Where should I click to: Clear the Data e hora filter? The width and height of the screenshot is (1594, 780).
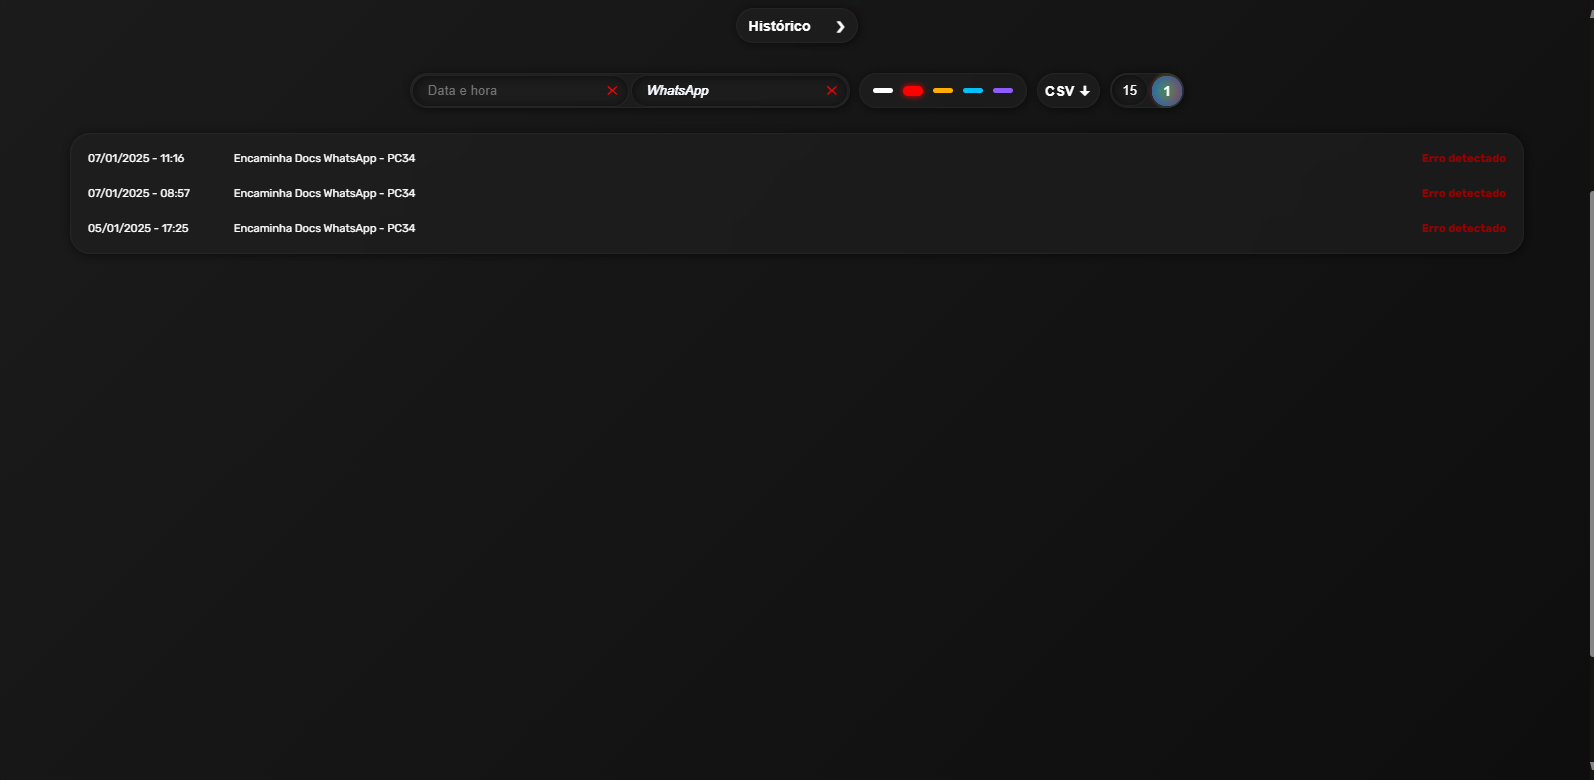coord(612,91)
